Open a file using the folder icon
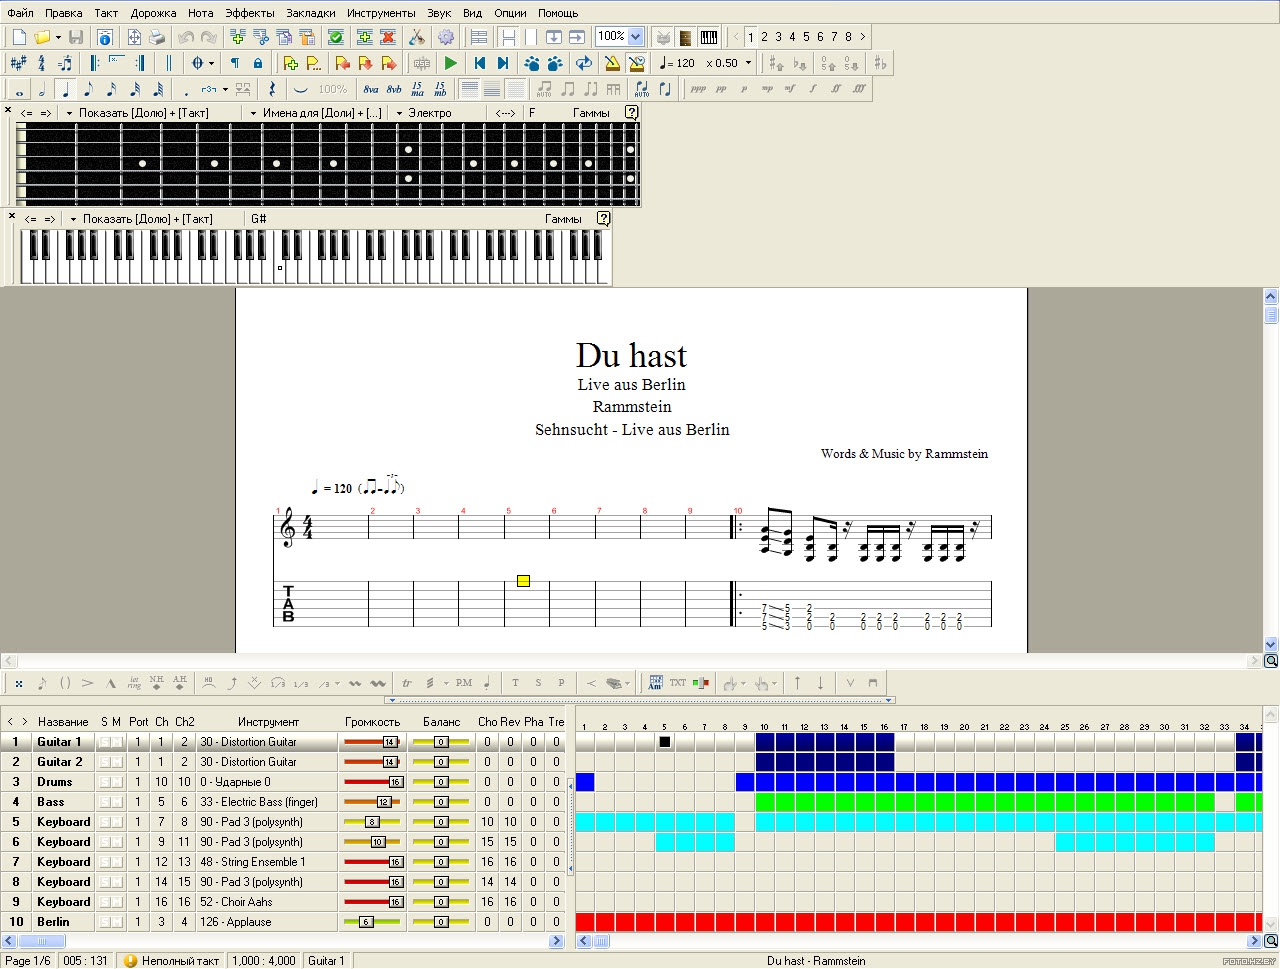The image size is (1280, 969). (42, 38)
